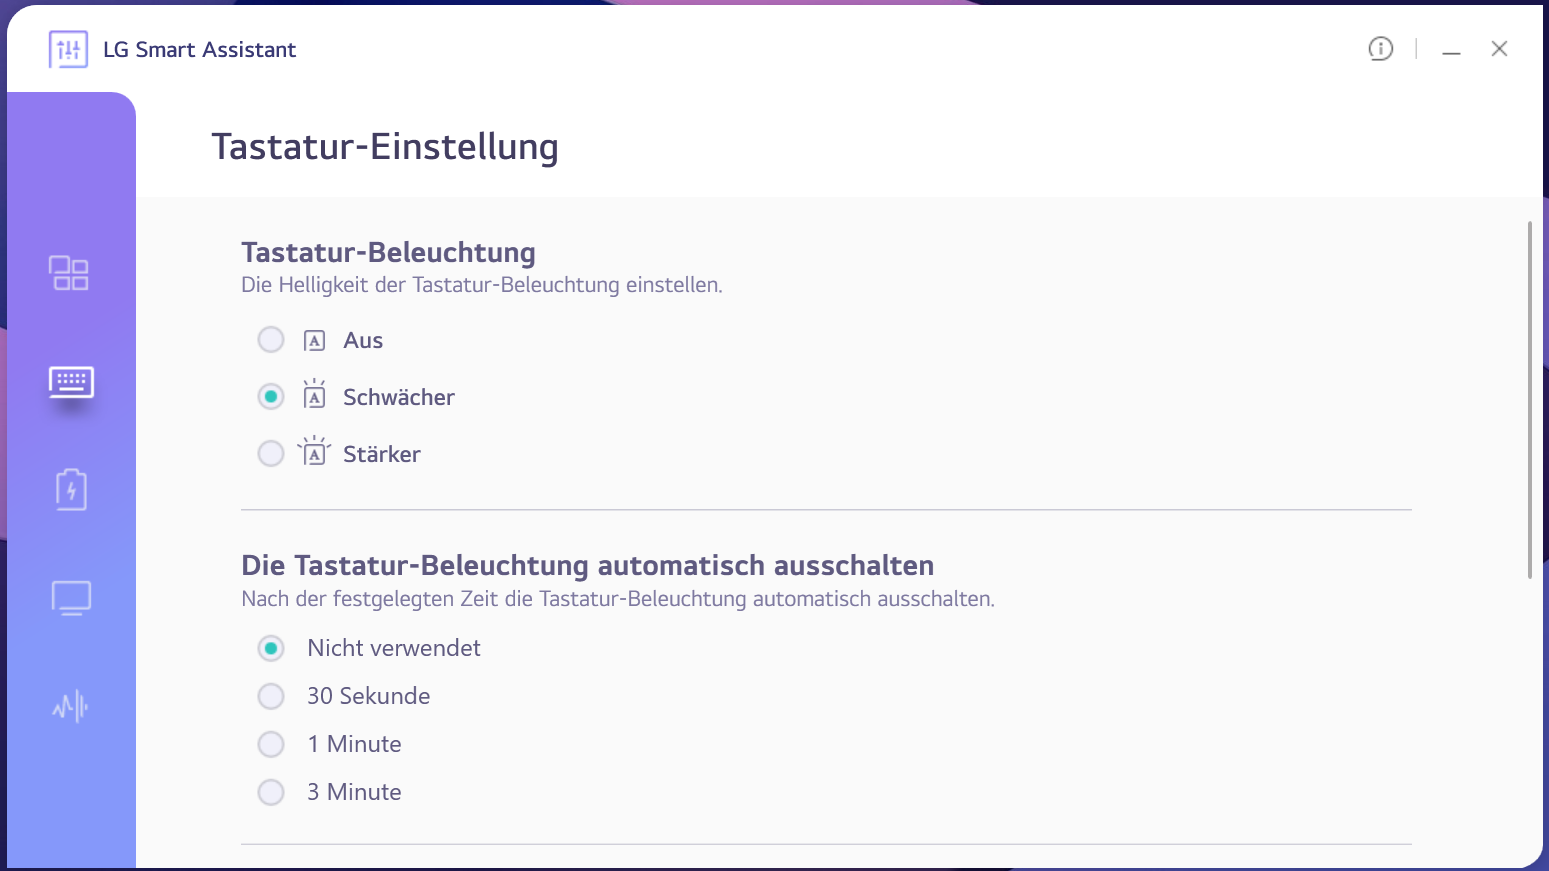Close the LG Smart Assistant window
This screenshot has width=1549, height=871.
tap(1499, 49)
